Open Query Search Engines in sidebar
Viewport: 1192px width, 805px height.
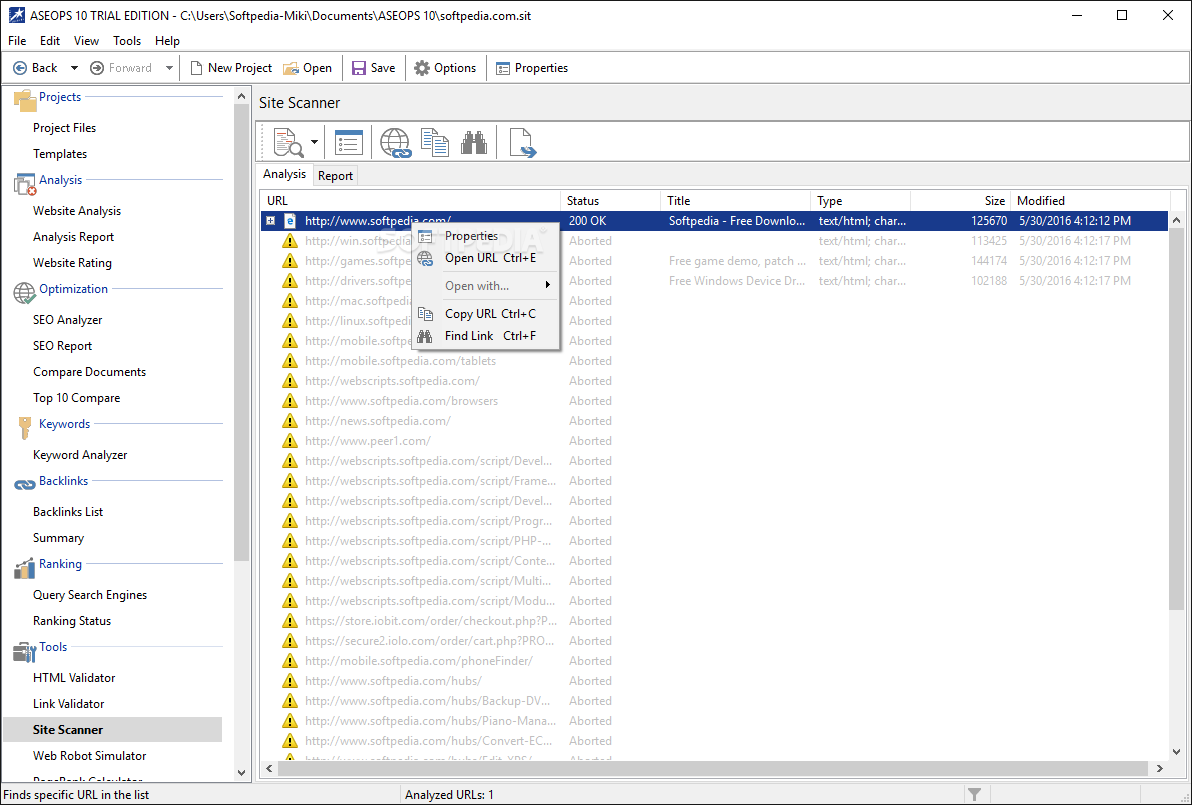coord(90,594)
